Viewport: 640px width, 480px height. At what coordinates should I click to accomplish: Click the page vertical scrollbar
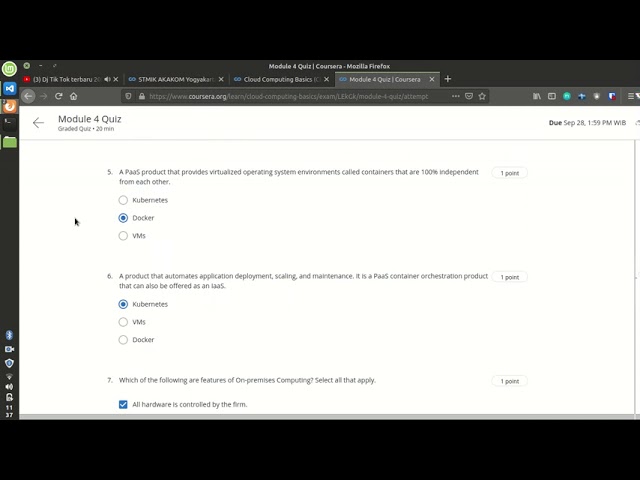point(636,278)
